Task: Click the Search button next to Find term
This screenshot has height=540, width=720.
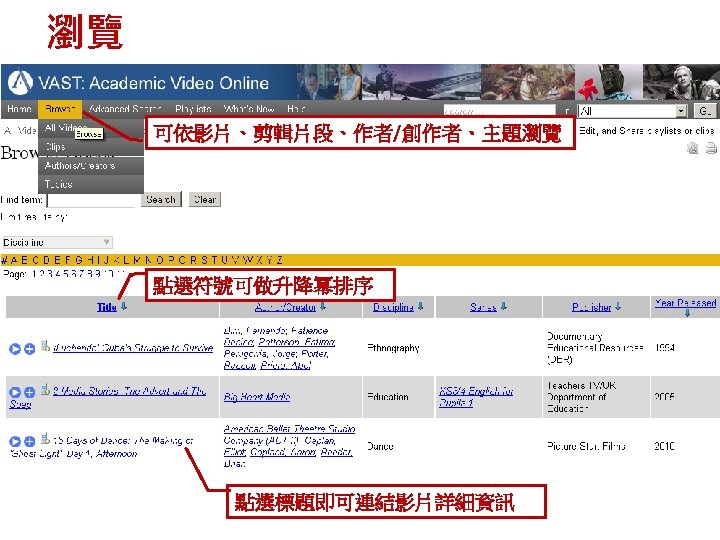Action: [161, 199]
